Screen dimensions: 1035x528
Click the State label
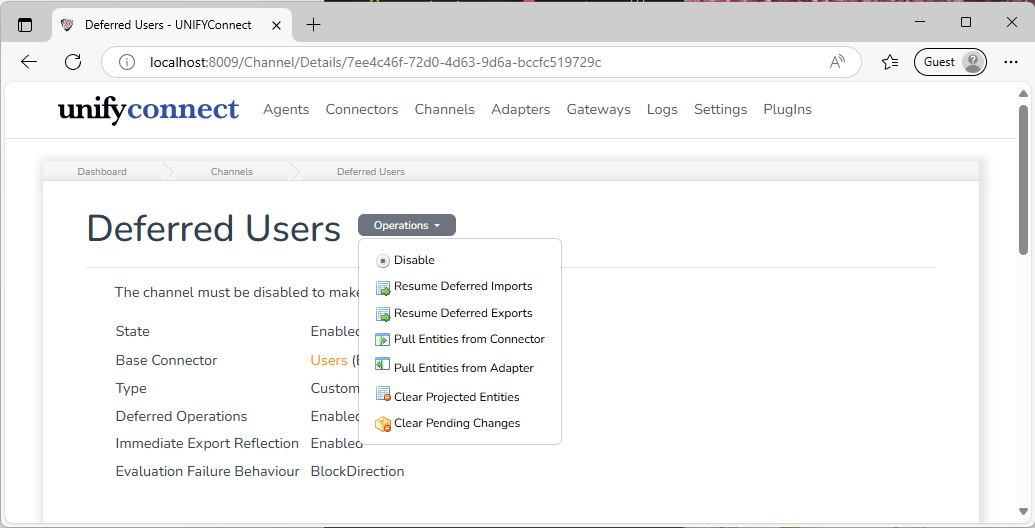(x=133, y=331)
